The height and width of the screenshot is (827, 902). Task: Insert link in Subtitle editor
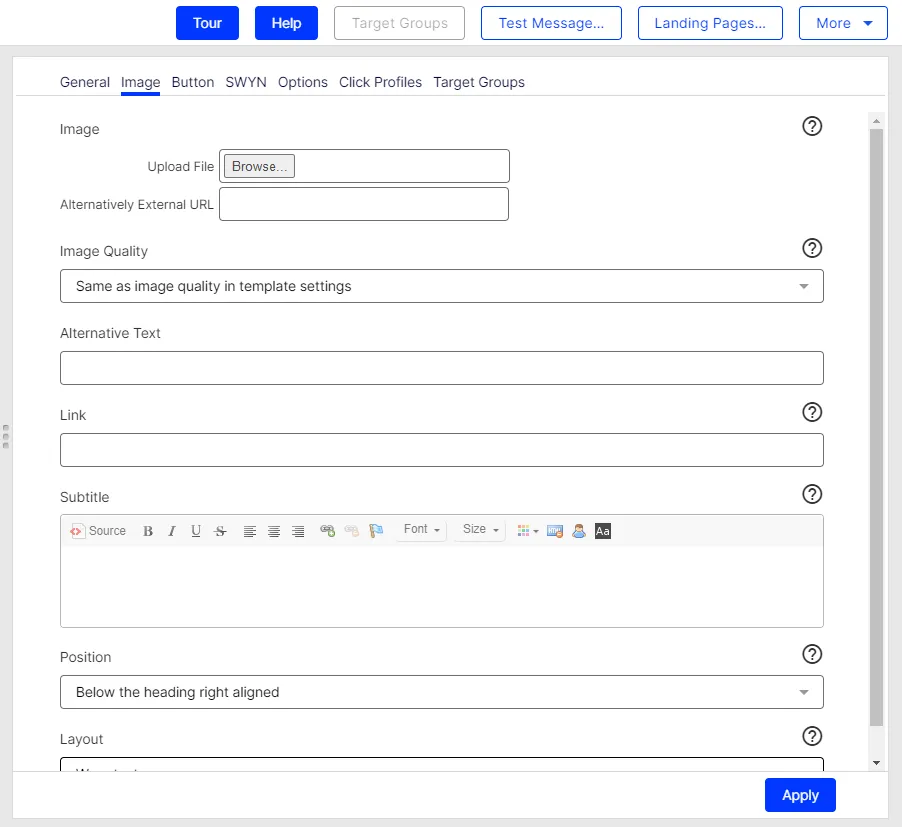click(x=327, y=531)
